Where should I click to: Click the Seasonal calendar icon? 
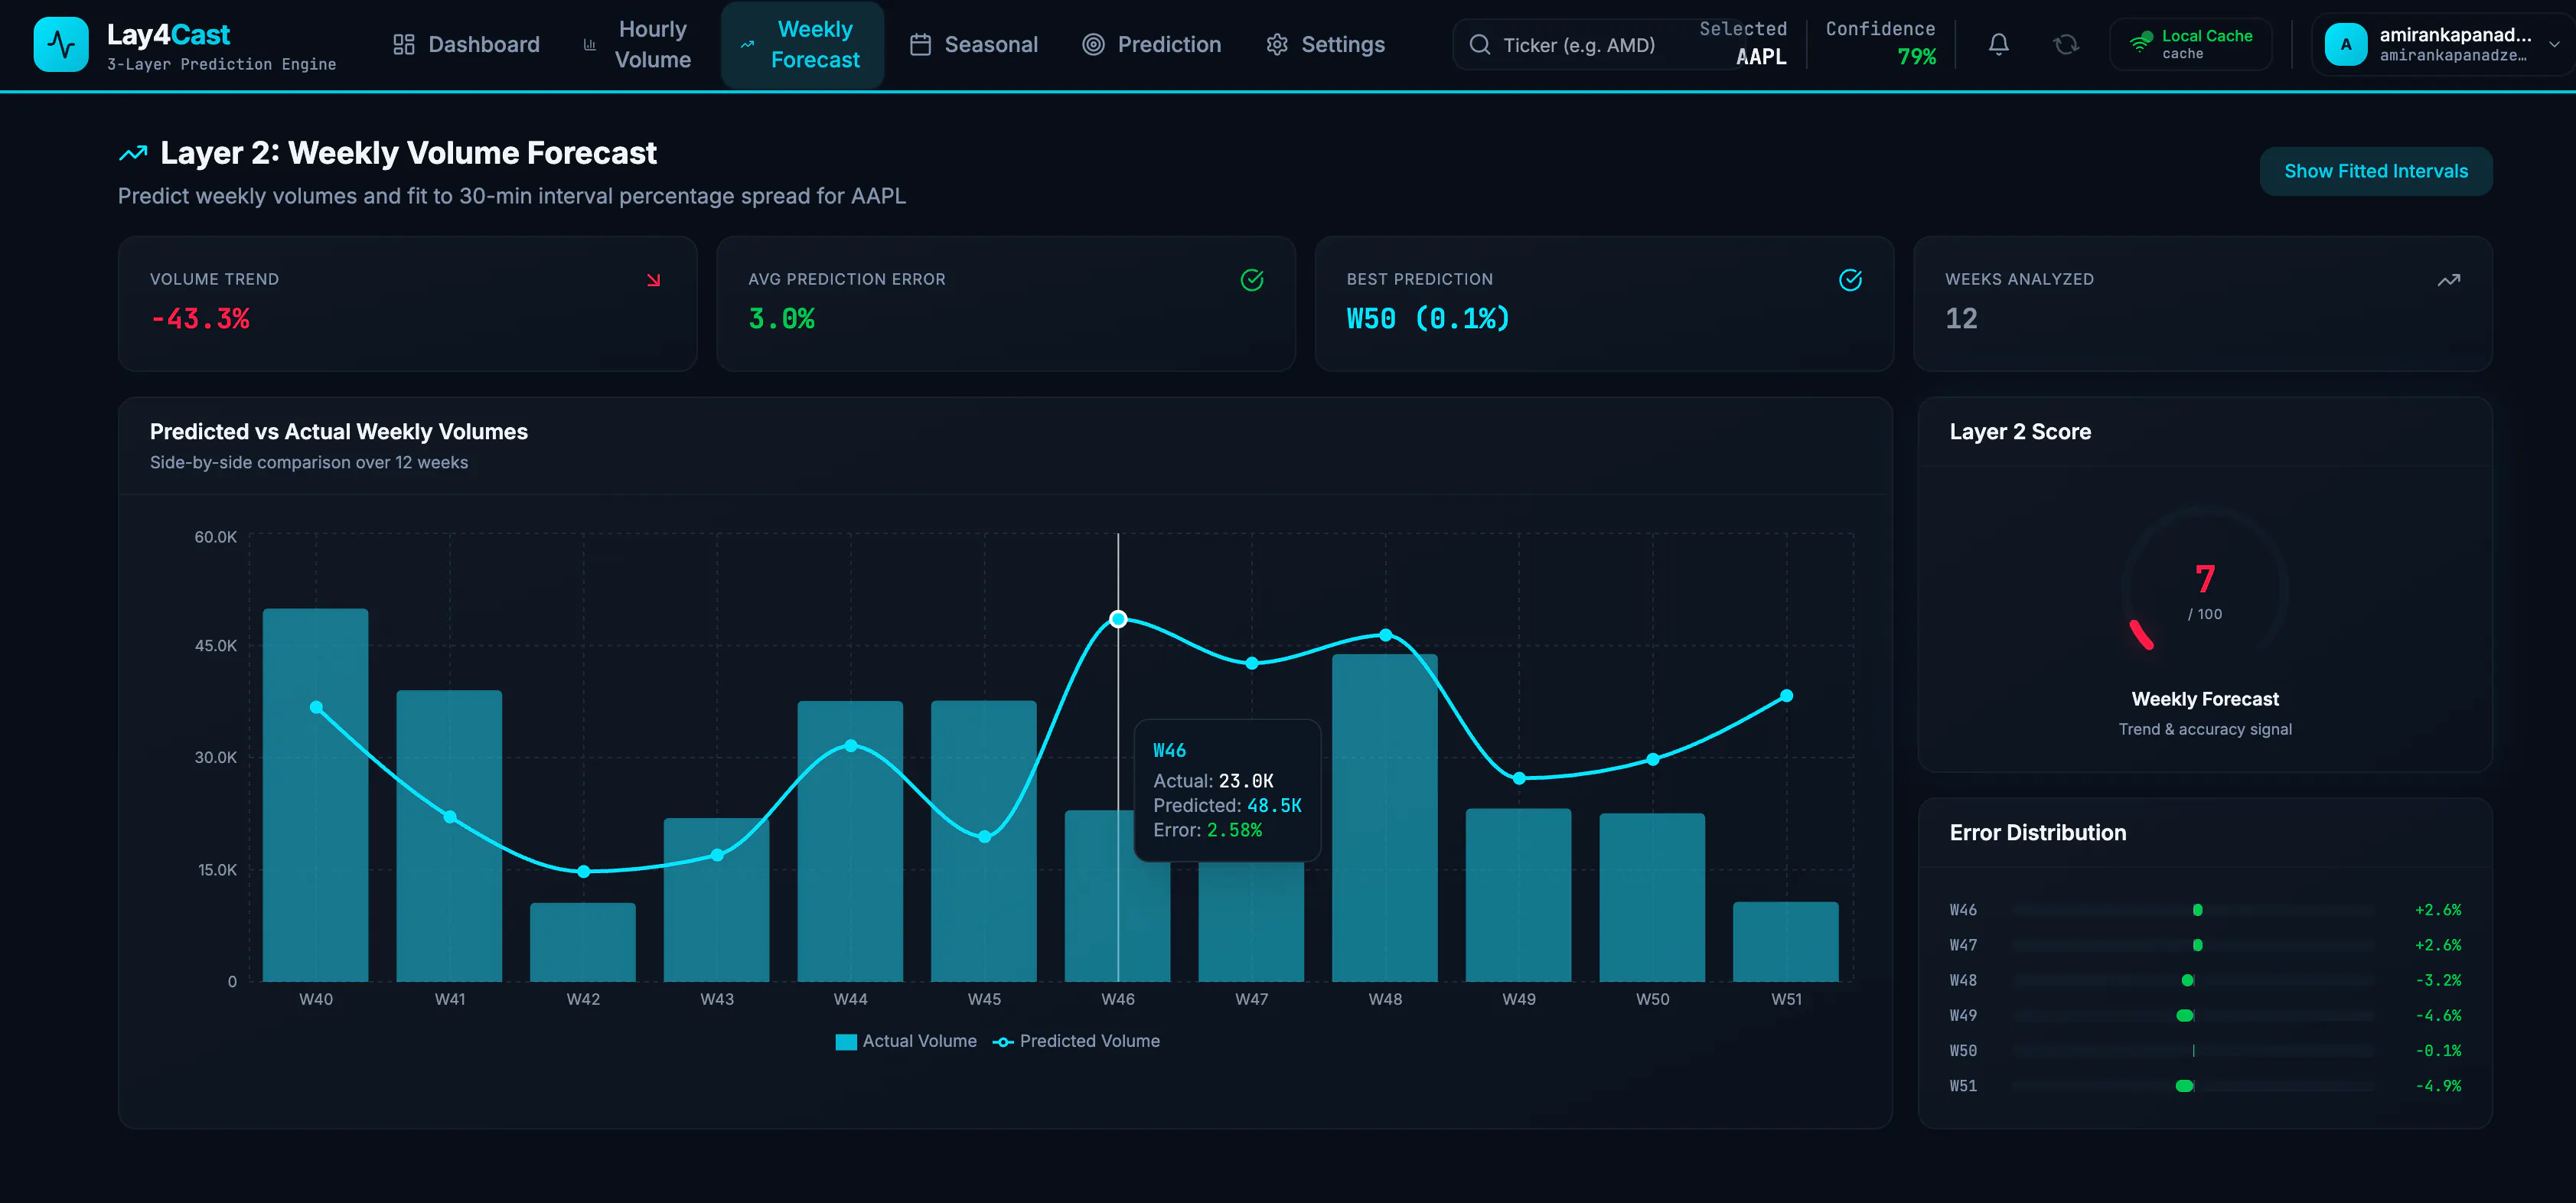tap(920, 45)
